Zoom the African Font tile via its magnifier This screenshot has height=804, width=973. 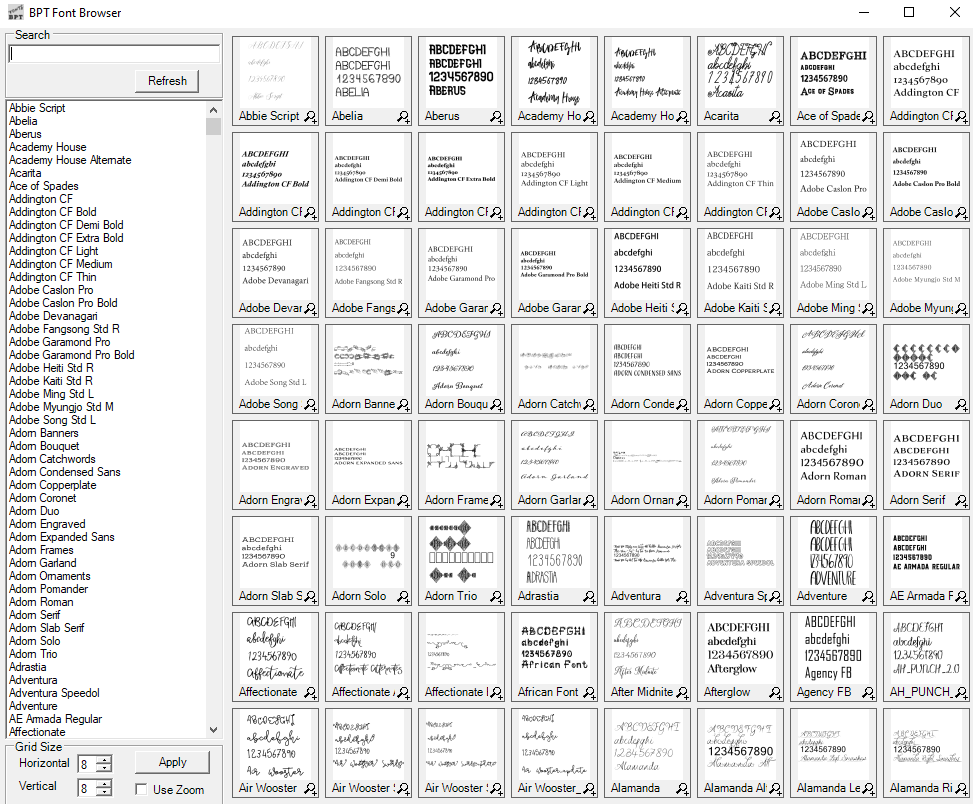click(589, 692)
